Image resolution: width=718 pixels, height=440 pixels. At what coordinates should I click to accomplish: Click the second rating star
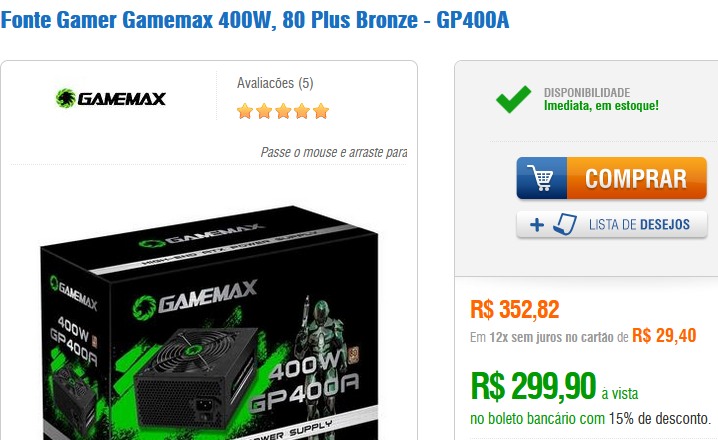pyautogui.click(x=264, y=111)
